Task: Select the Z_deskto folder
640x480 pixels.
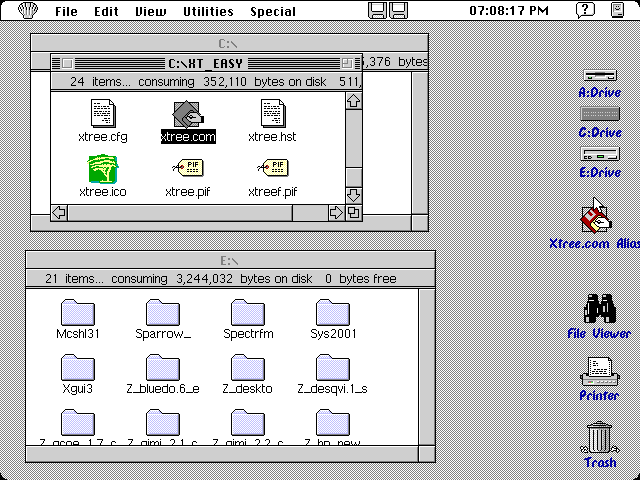Action: click(248, 367)
